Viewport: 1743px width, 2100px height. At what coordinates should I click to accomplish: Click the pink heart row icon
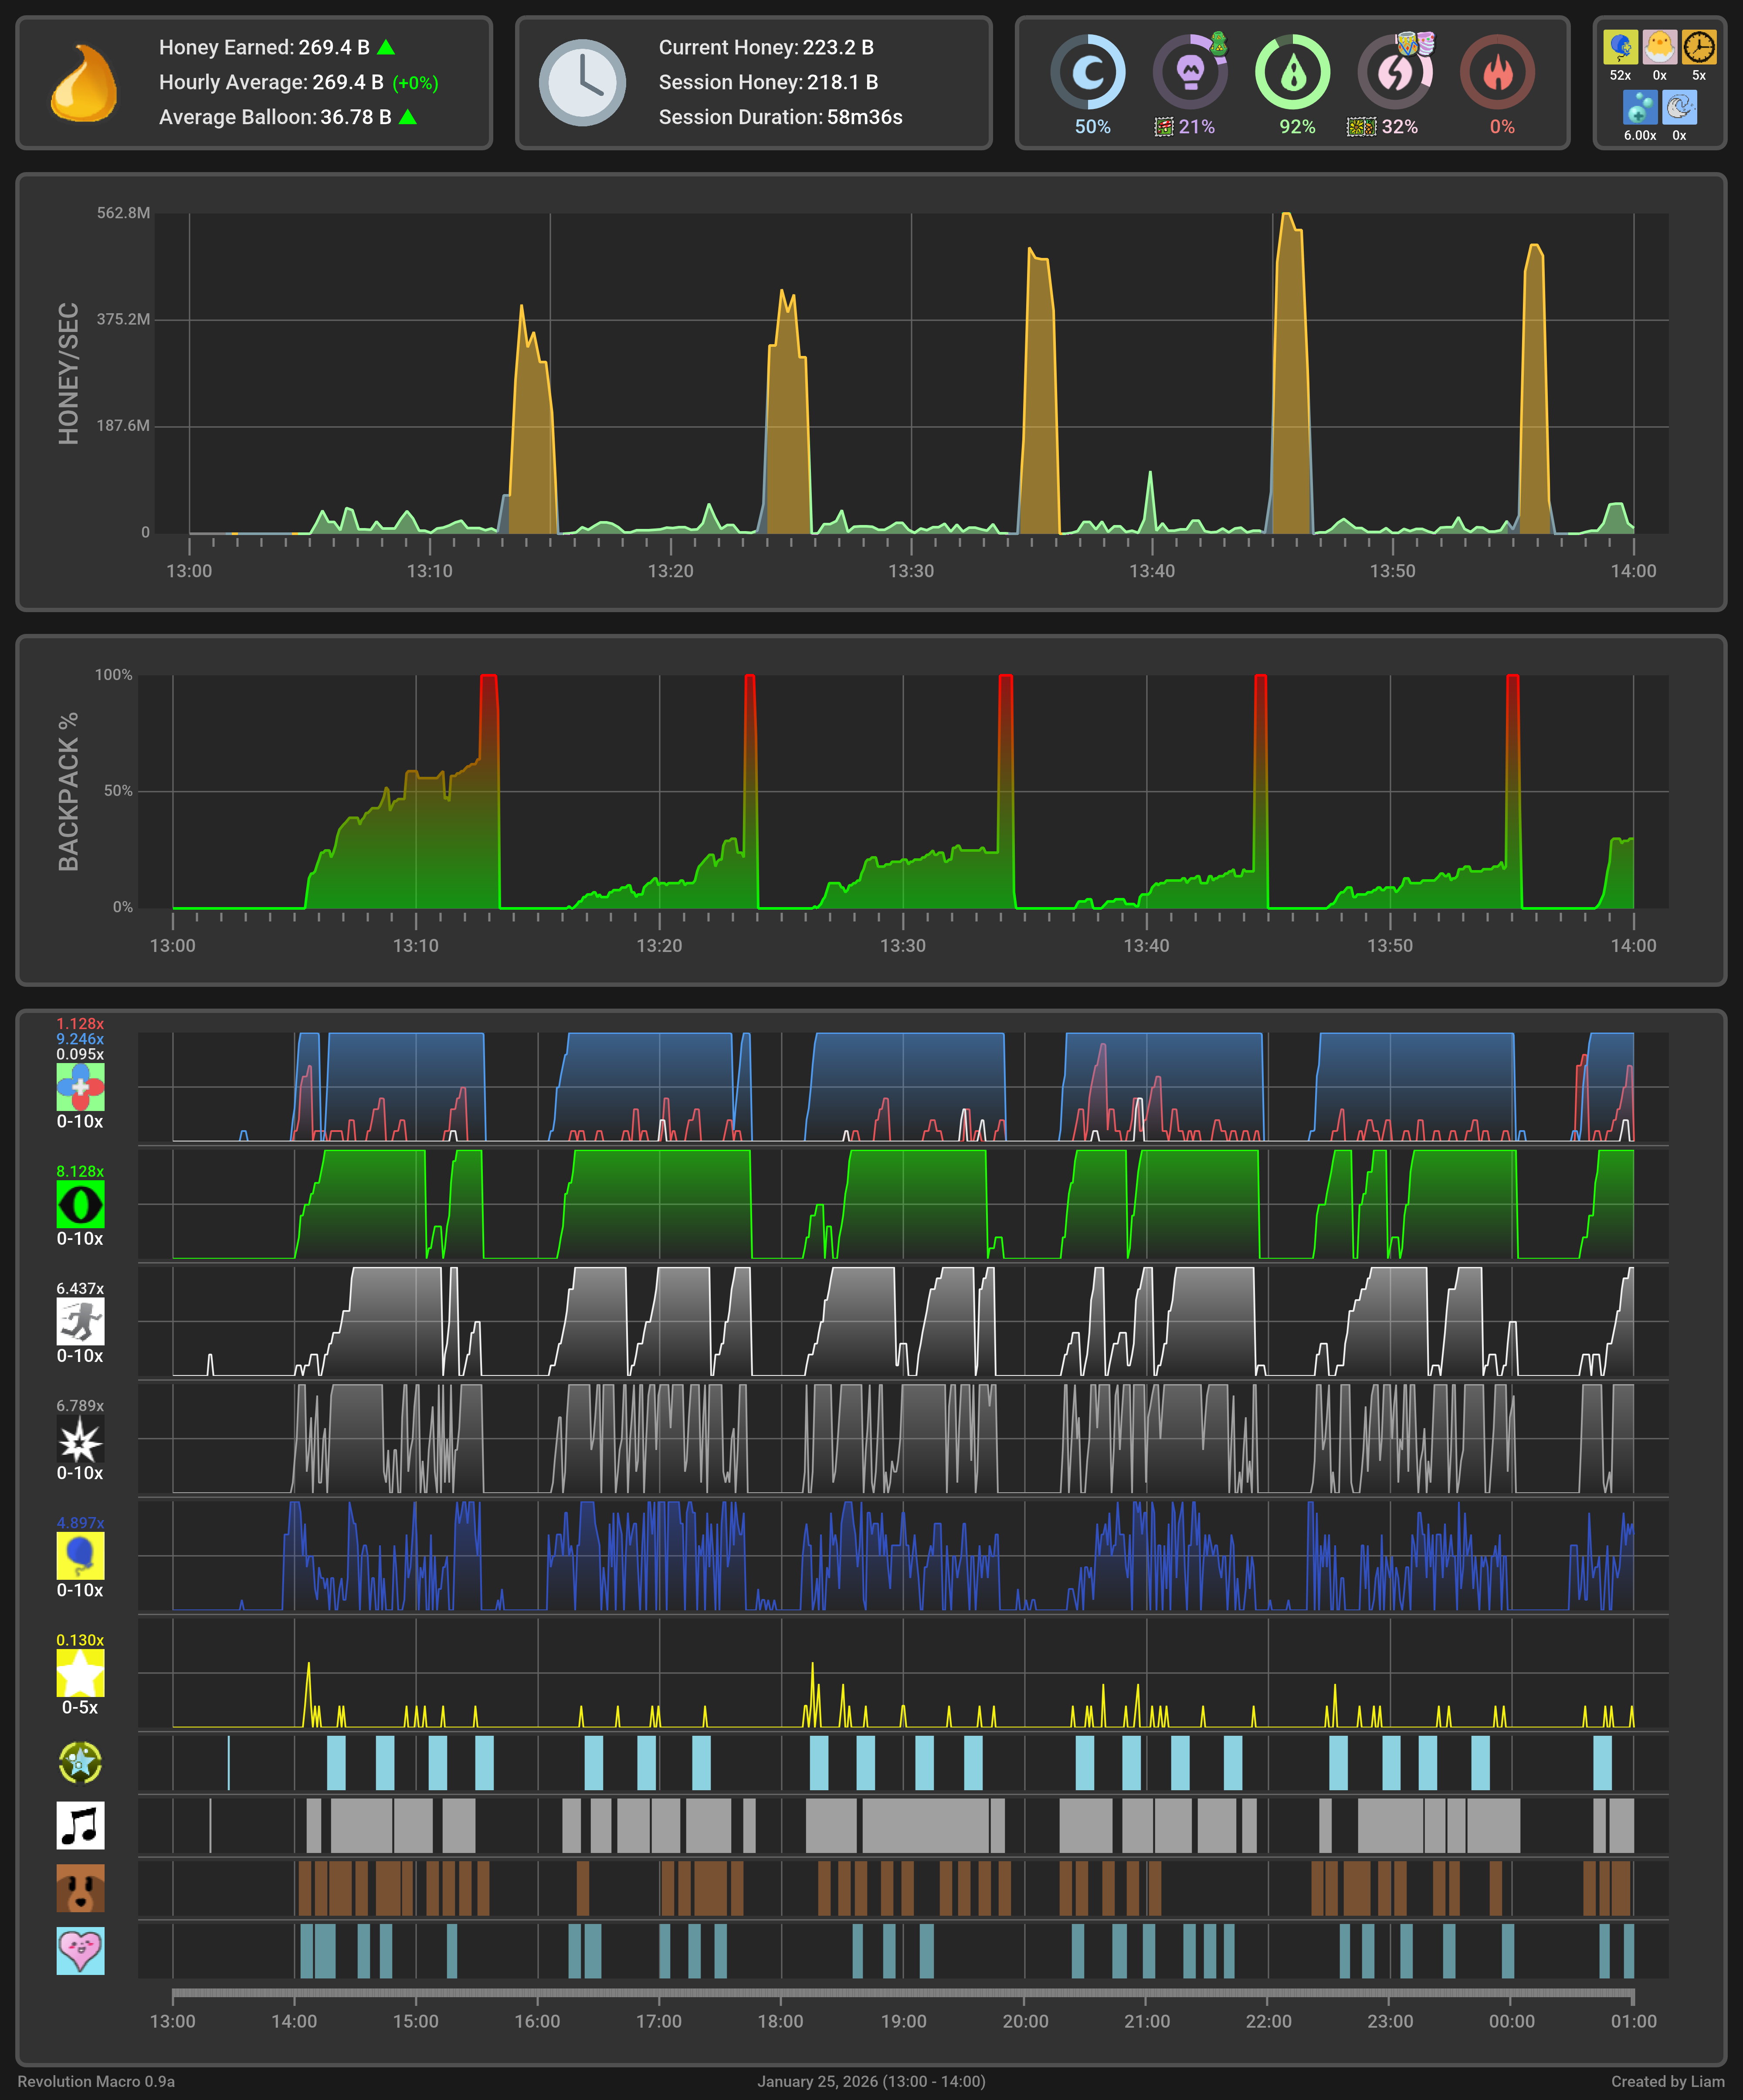(x=80, y=1950)
